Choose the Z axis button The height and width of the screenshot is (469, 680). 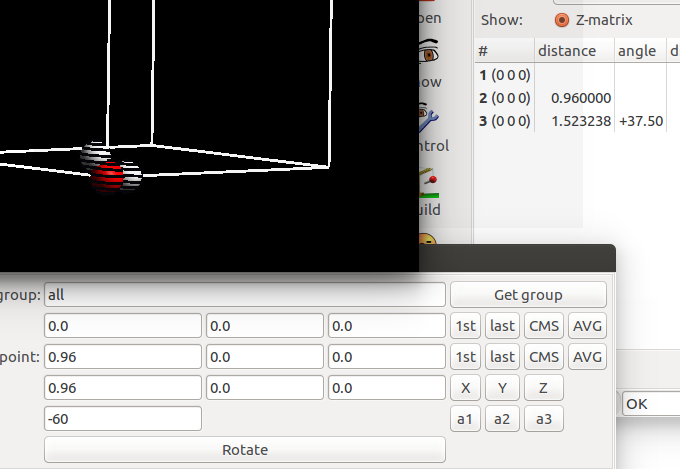click(543, 388)
